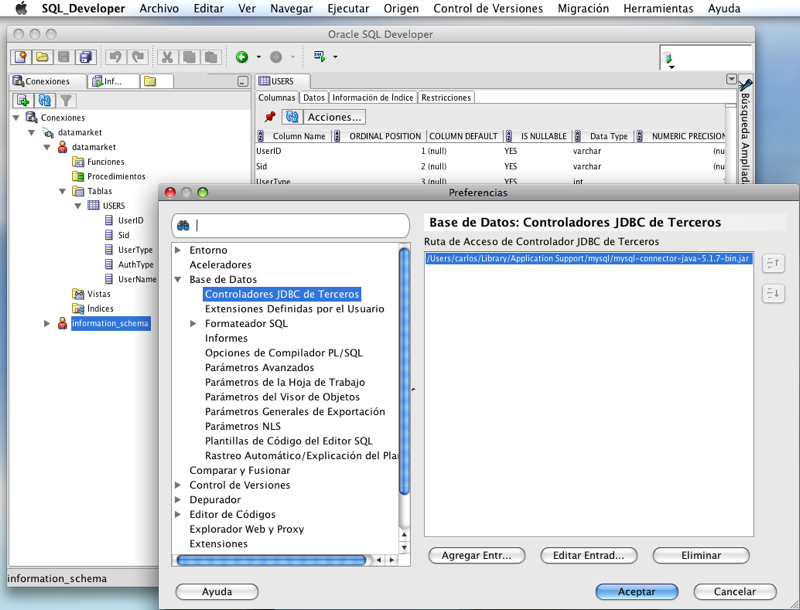This screenshot has width=800, height=610.
Task: Expand the Depurador preferences node
Action: click(x=178, y=500)
